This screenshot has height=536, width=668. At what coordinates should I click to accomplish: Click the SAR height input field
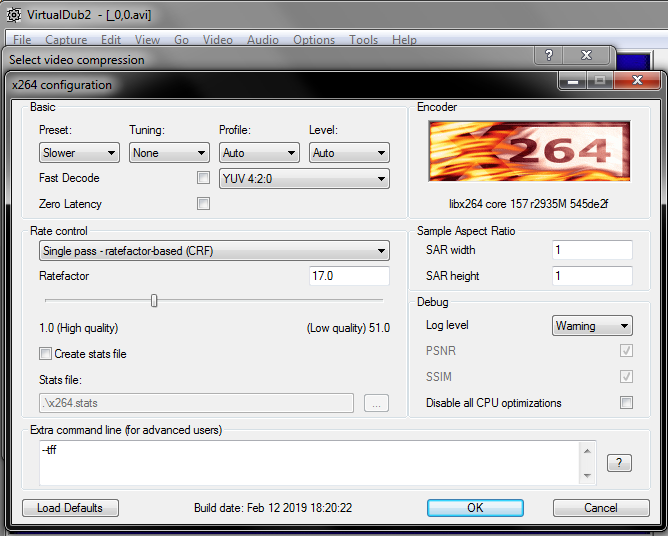(x=592, y=276)
